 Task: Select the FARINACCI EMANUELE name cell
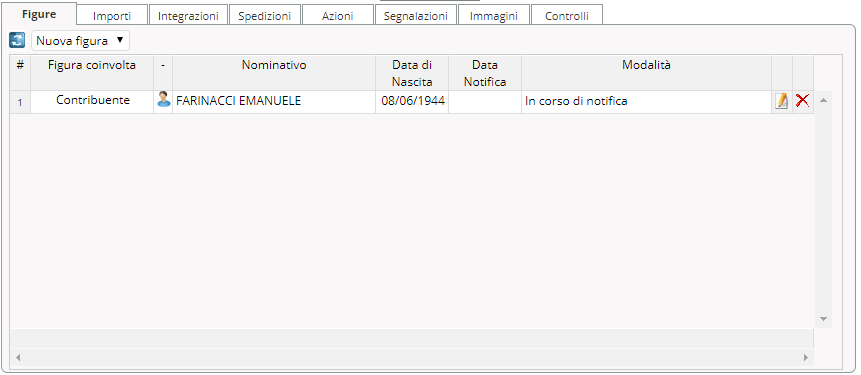coord(274,101)
